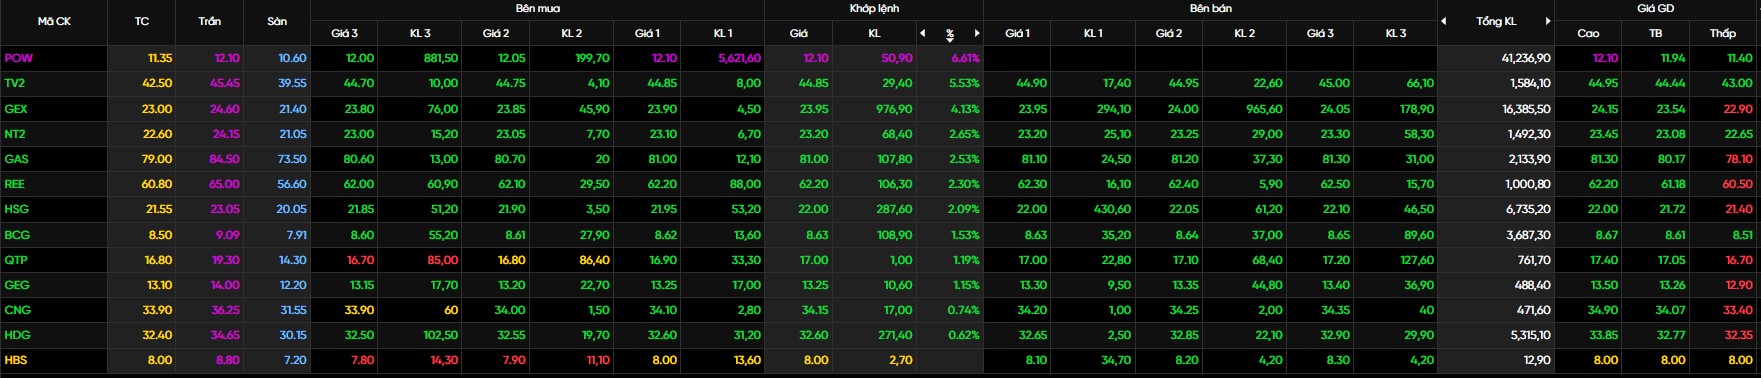1761x378 pixels.
Task: Click NT2 matched price 23.20
Action: [813, 134]
